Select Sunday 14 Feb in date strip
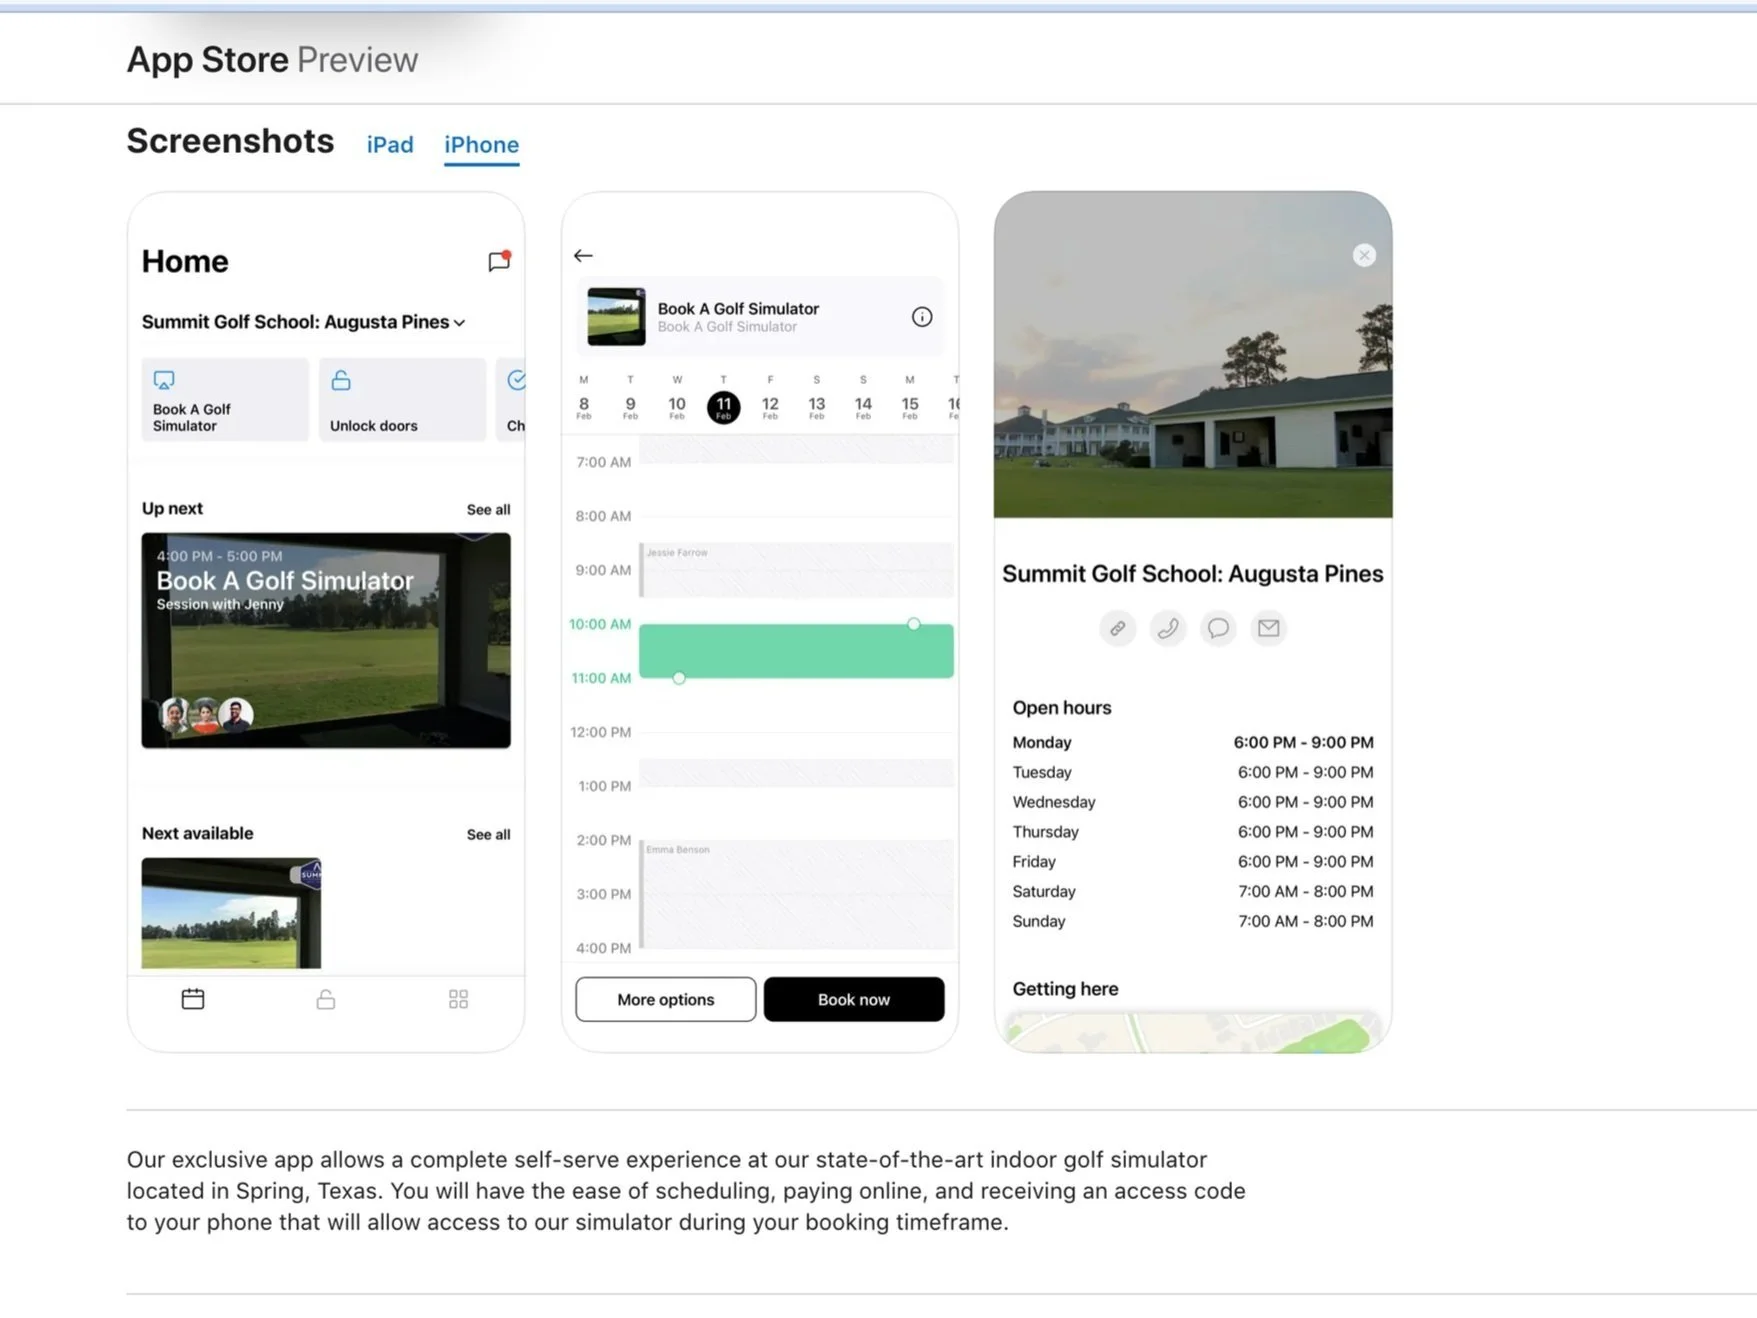1757x1318 pixels. point(863,398)
